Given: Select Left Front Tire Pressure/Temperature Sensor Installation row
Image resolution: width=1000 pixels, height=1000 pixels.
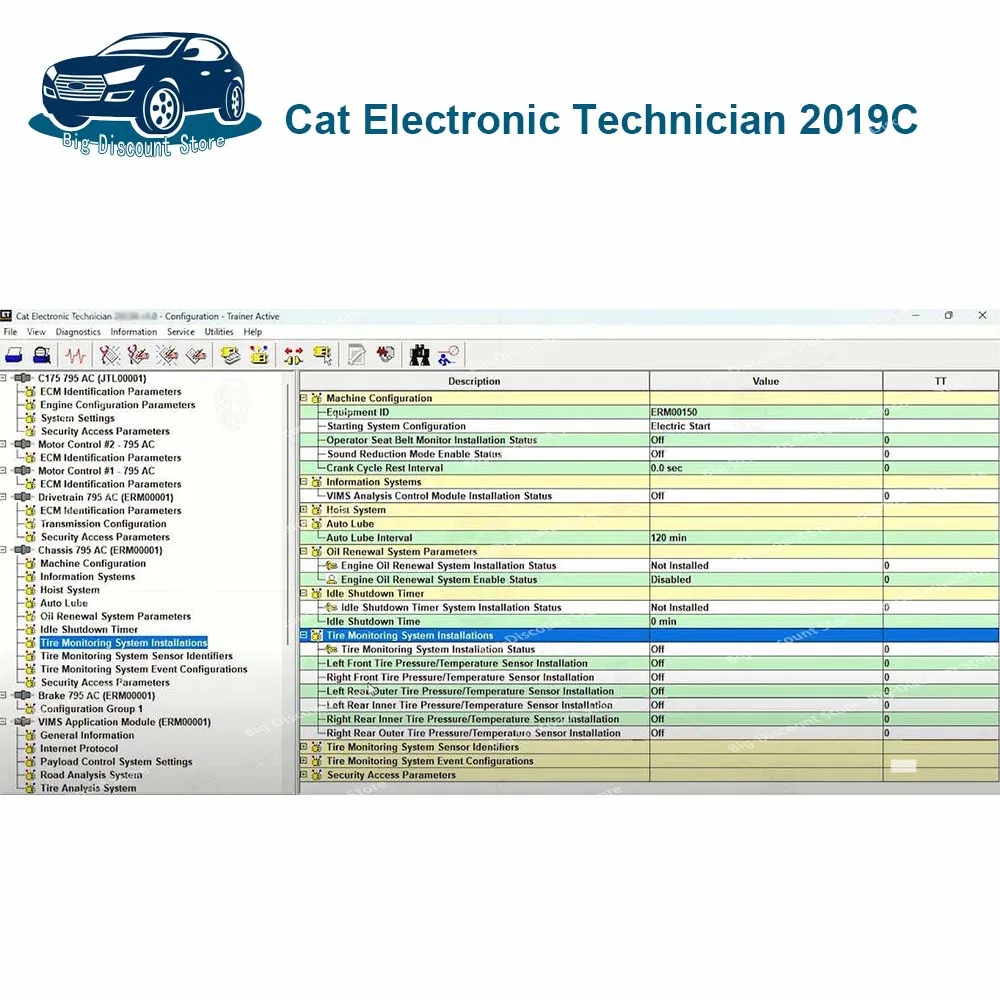Looking at the screenshot, I should 649,663.
